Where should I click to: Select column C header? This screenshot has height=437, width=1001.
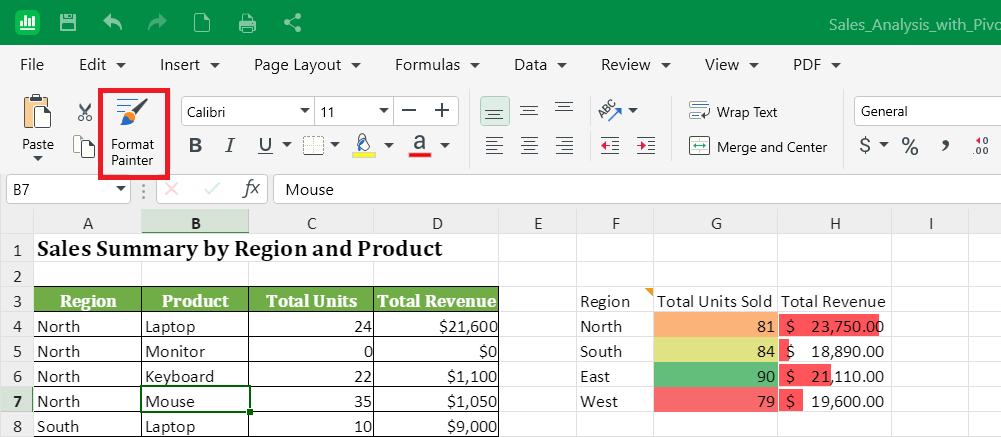(311, 223)
